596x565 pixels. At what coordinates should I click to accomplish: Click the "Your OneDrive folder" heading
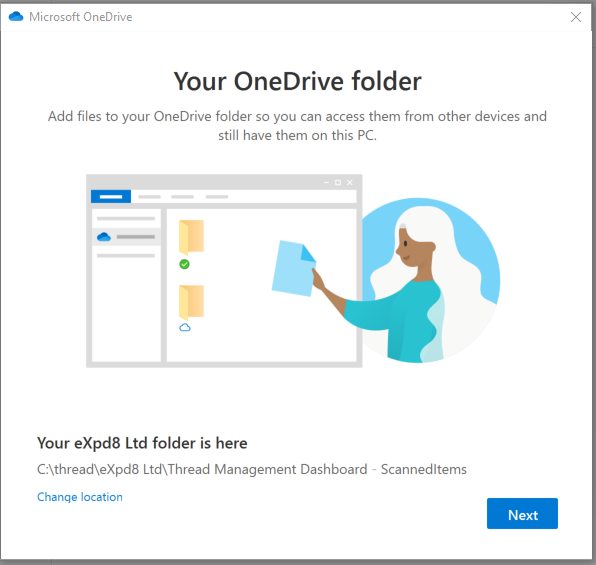pos(298,81)
